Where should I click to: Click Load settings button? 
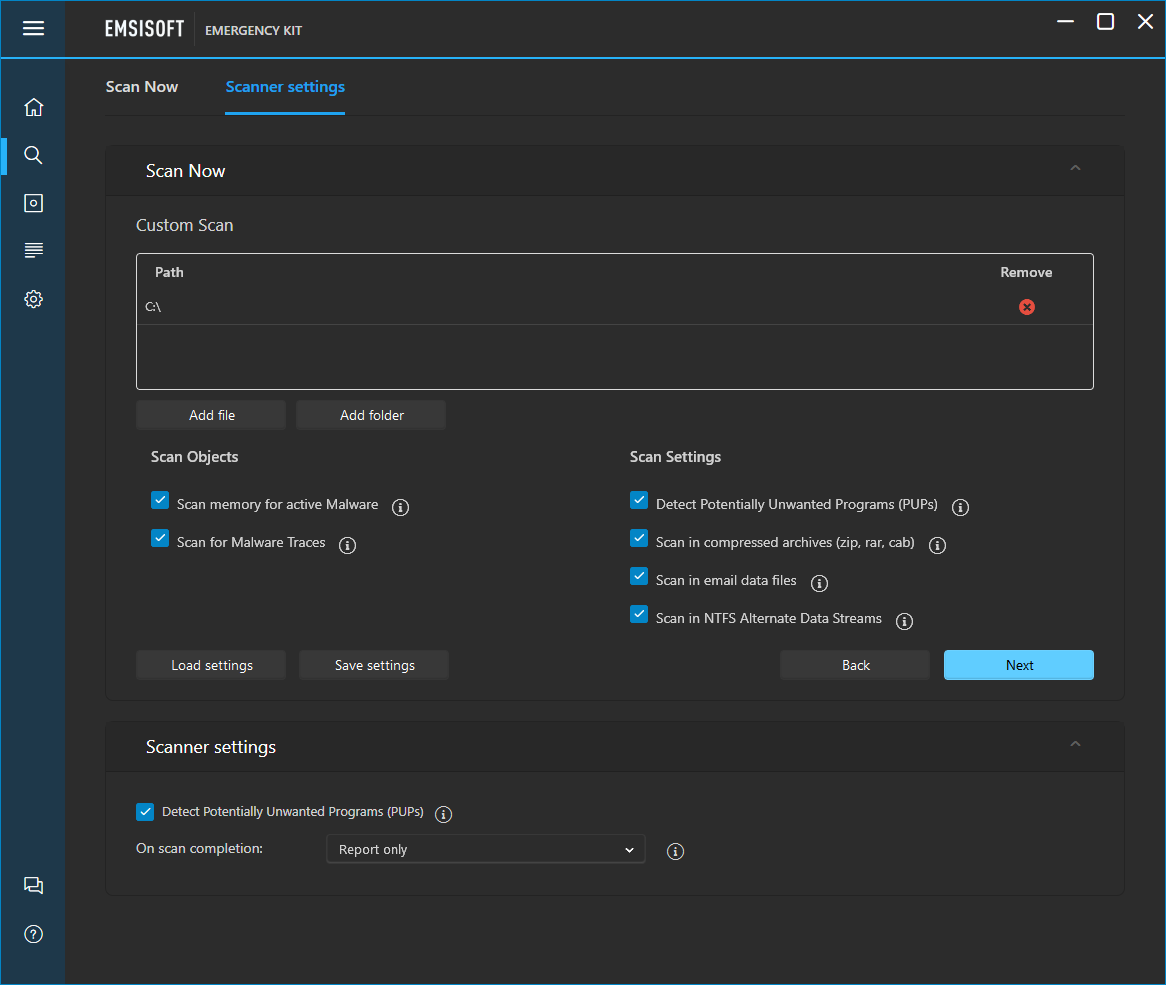click(211, 665)
